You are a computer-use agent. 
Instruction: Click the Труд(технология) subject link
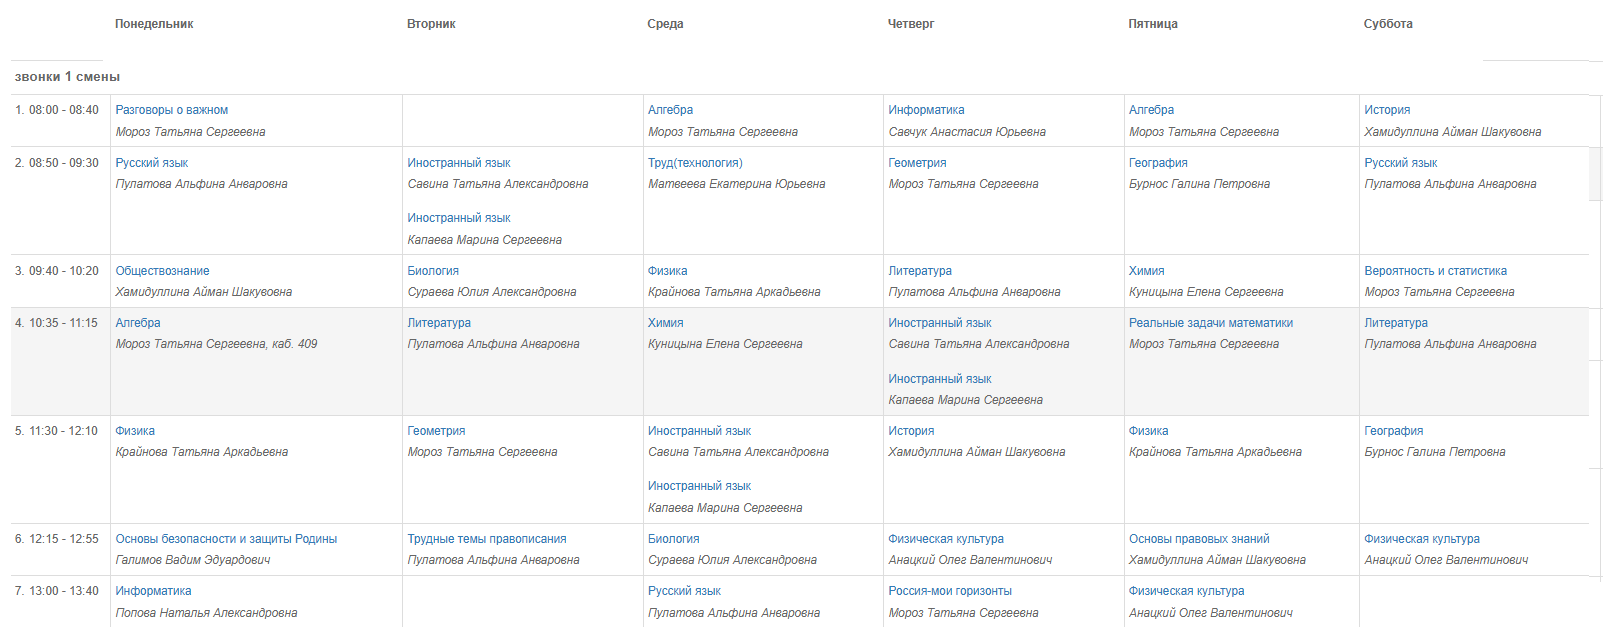[695, 163]
